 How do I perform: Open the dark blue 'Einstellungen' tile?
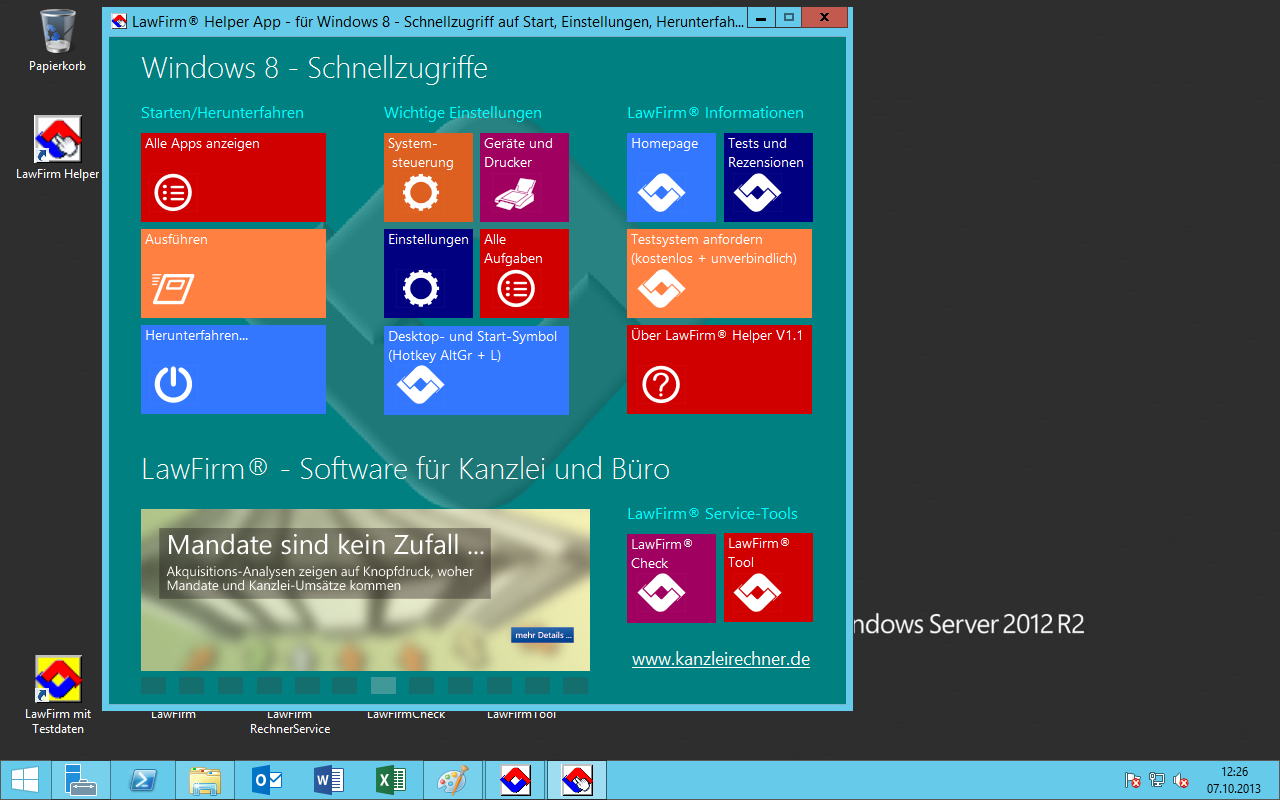coord(428,273)
